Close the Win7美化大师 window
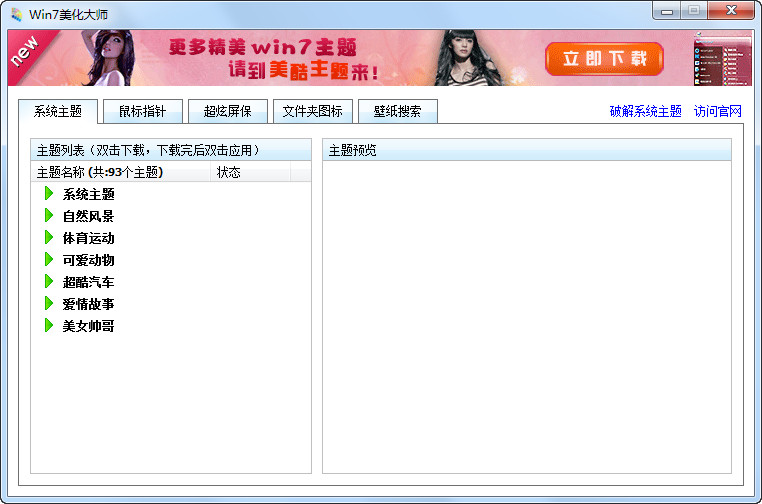762x504 pixels. click(x=731, y=11)
